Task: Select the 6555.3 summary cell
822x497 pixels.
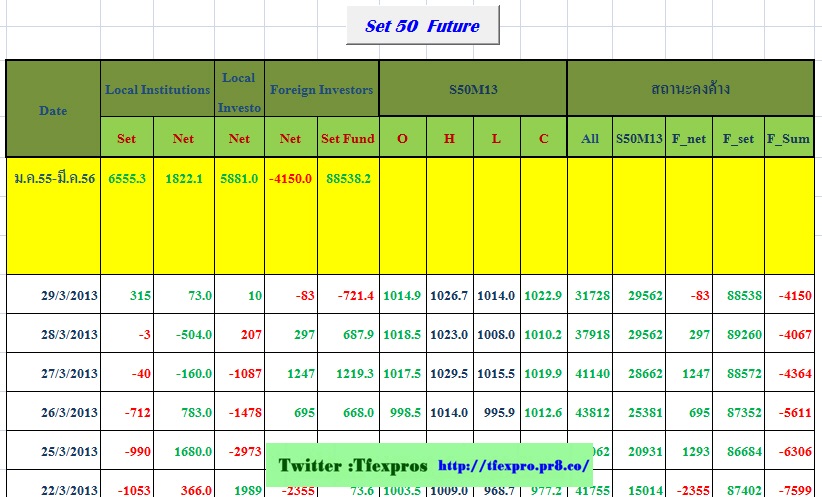Action: tap(127, 178)
